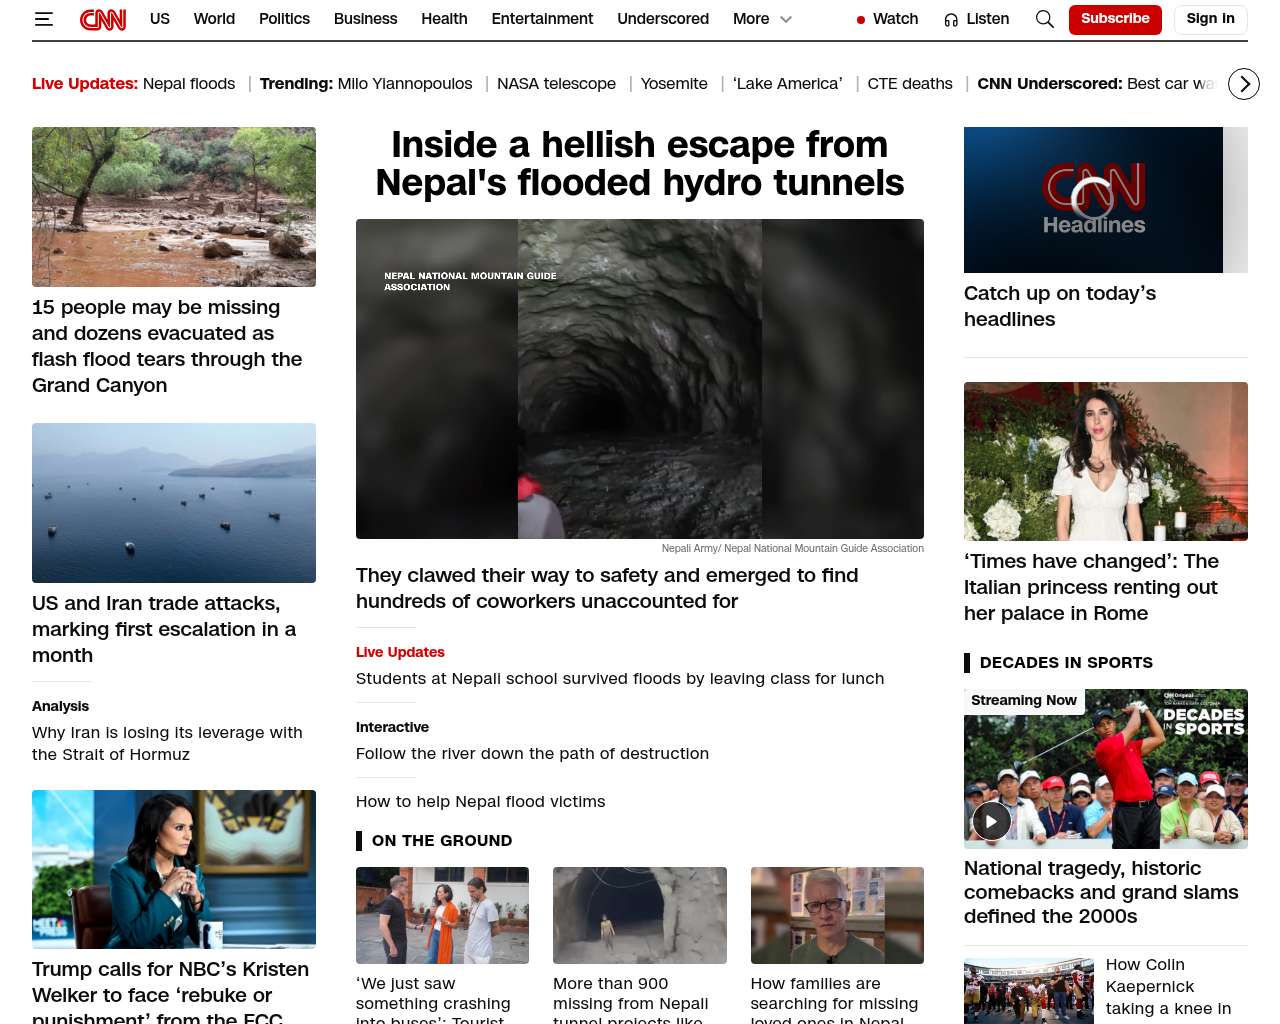Play the Decades in Sports video

click(x=991, y=821)
